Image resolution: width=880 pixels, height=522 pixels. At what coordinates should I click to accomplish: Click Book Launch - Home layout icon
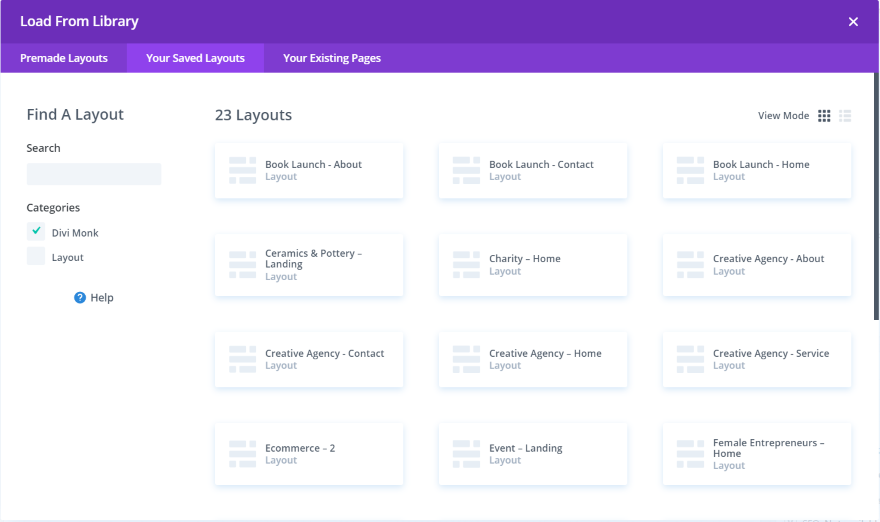point(690,171)
